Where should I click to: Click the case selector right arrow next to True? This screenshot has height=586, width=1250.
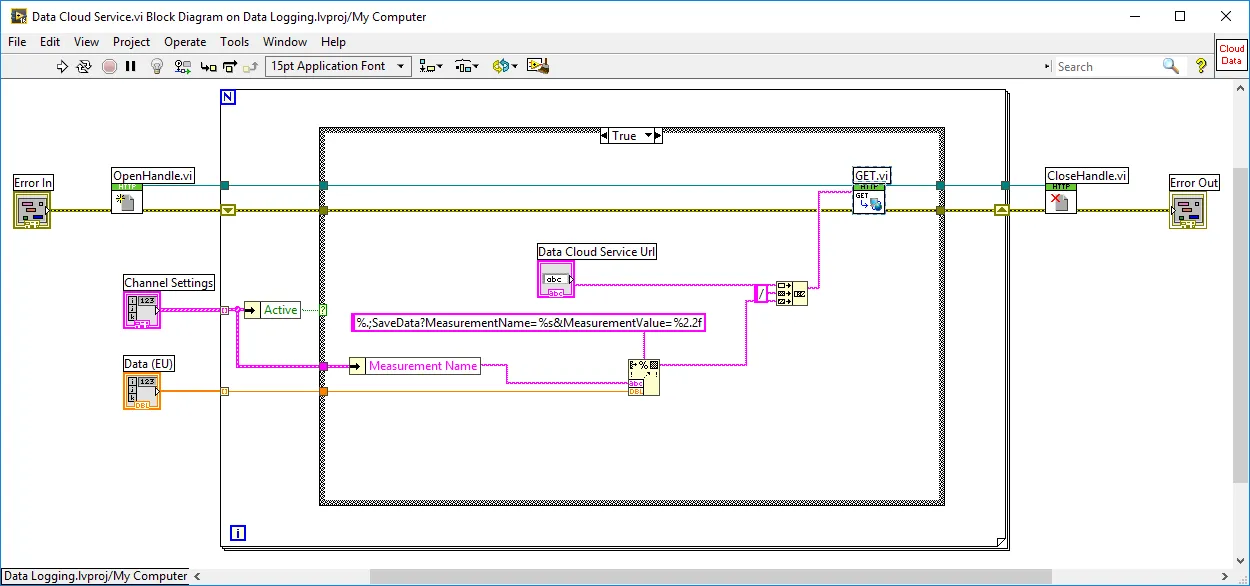(656, 136)
